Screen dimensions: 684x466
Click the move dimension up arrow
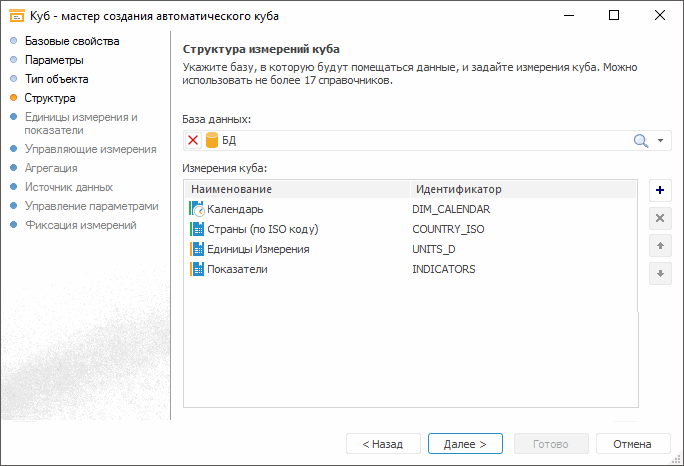pyautogui.click(x=660, y=246)
